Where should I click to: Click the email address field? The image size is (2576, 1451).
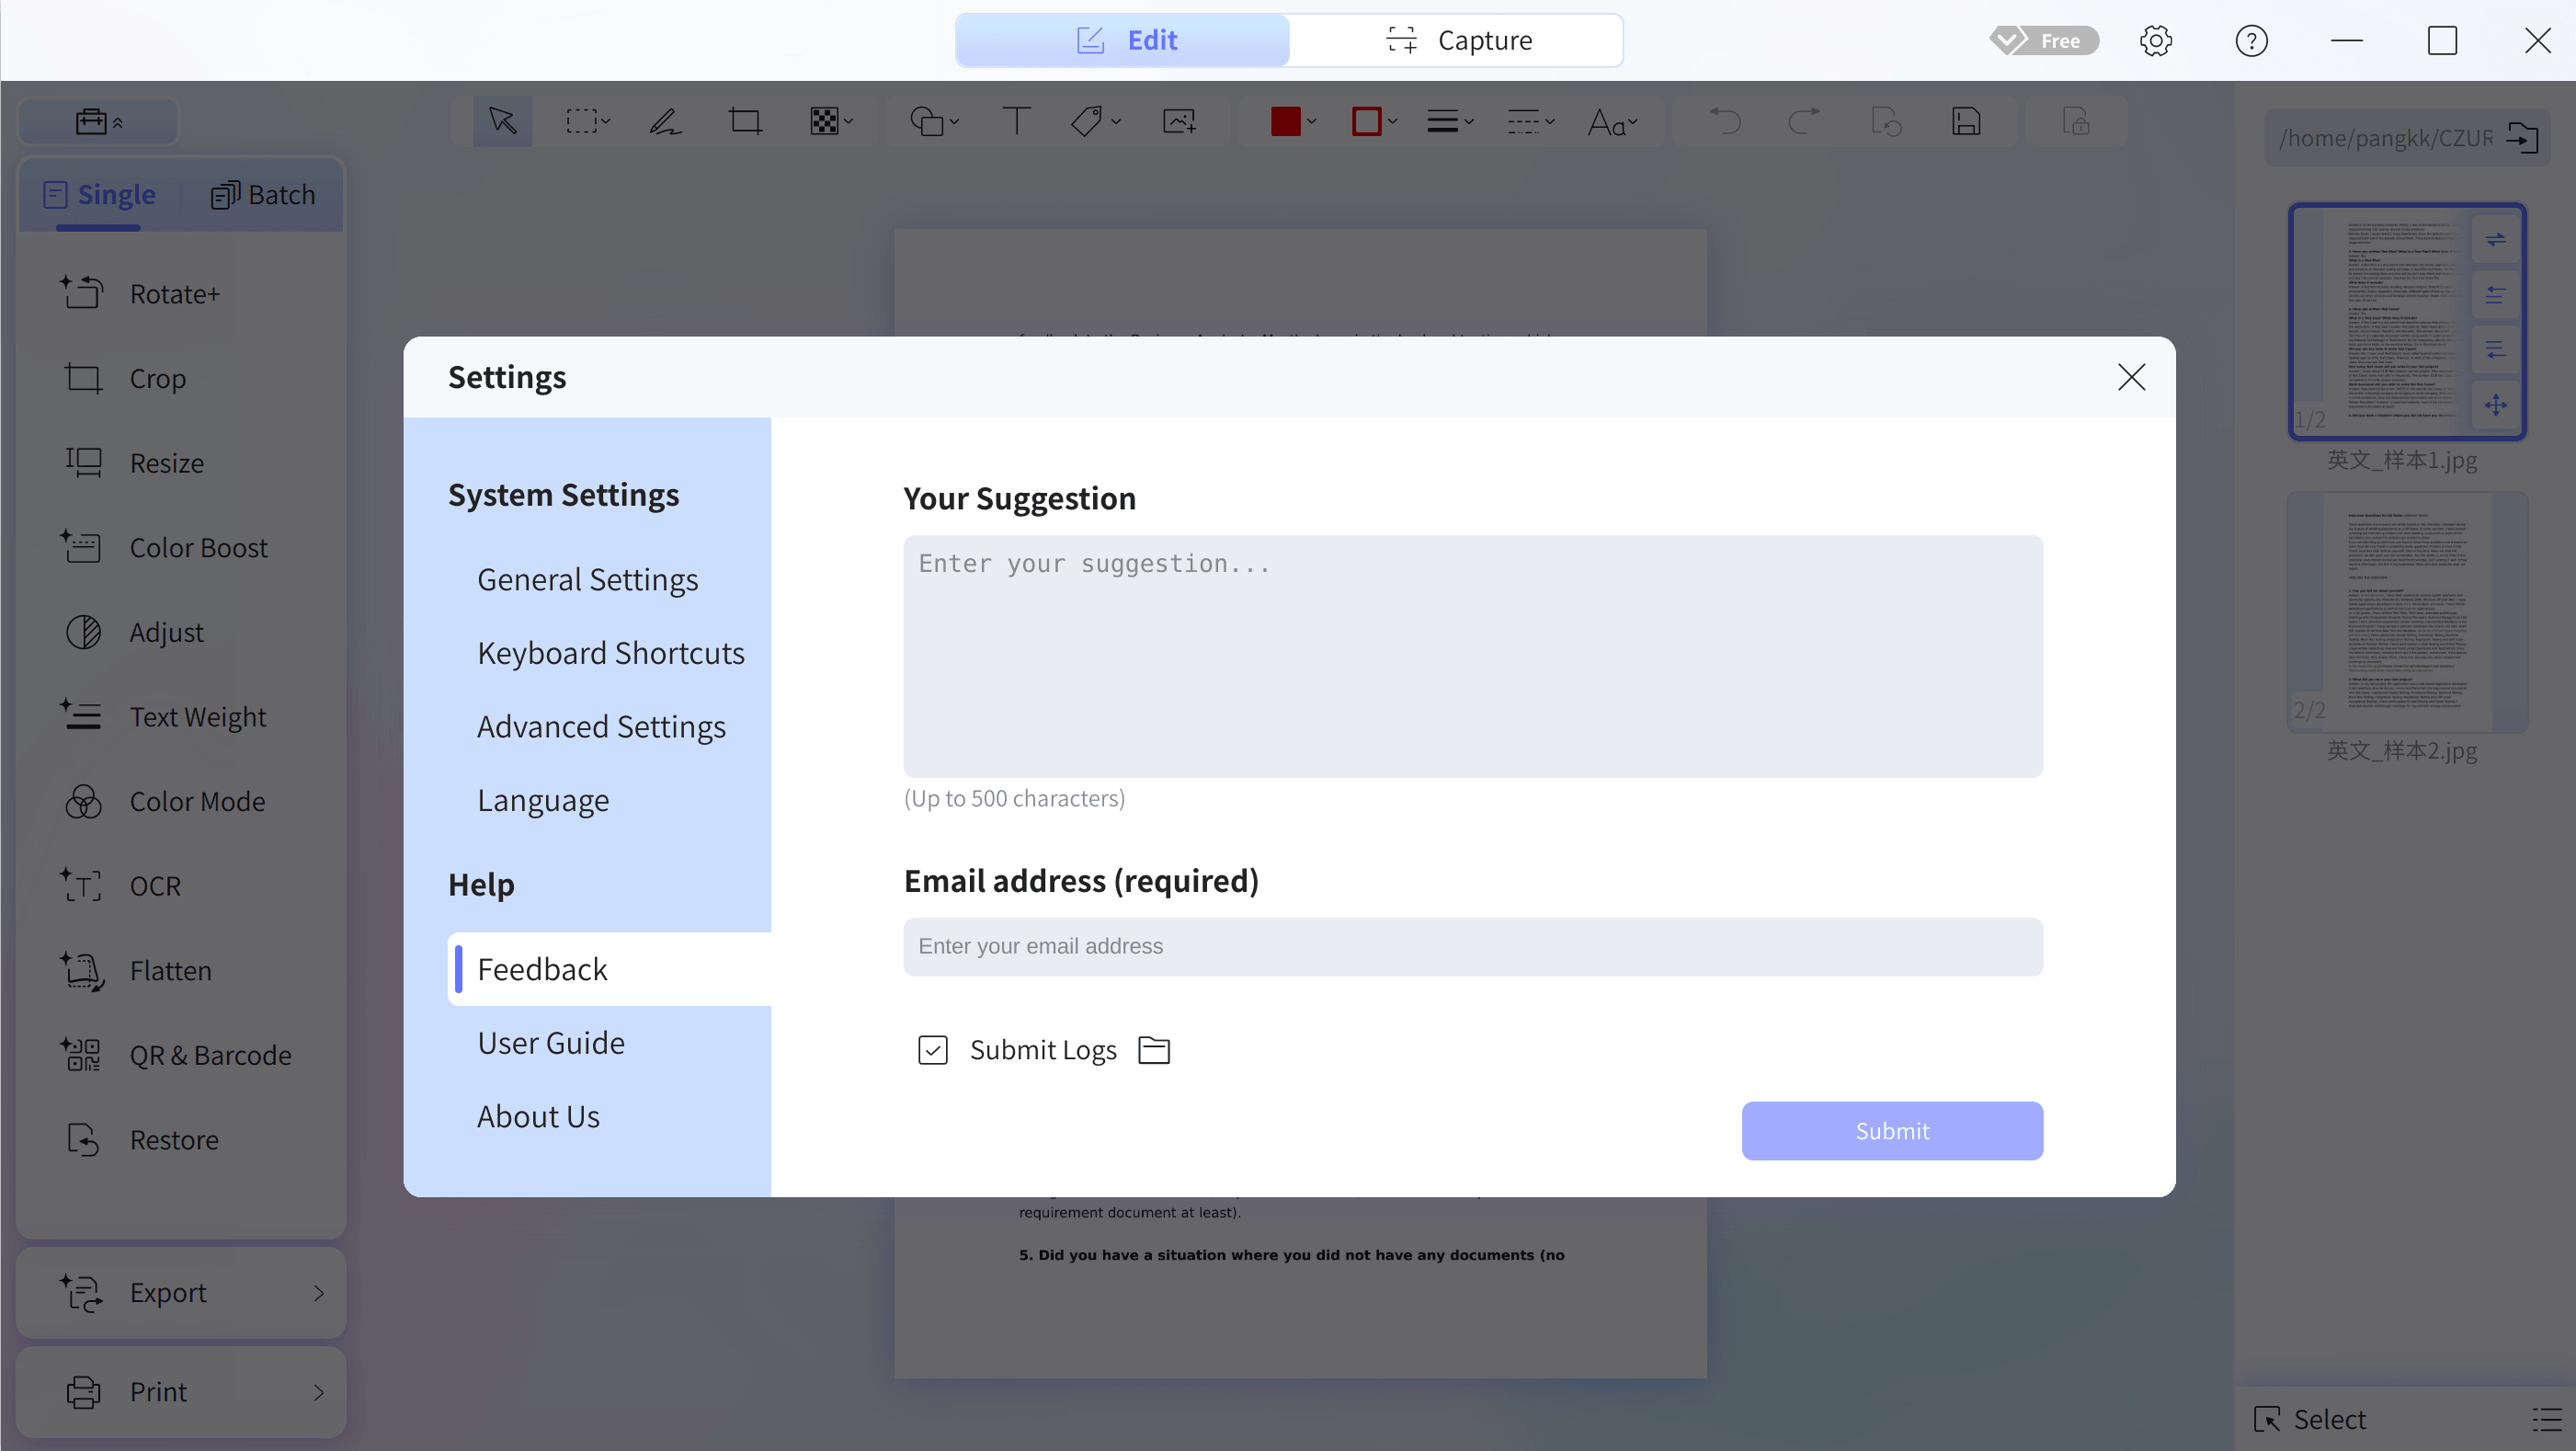click(1473, 946)
